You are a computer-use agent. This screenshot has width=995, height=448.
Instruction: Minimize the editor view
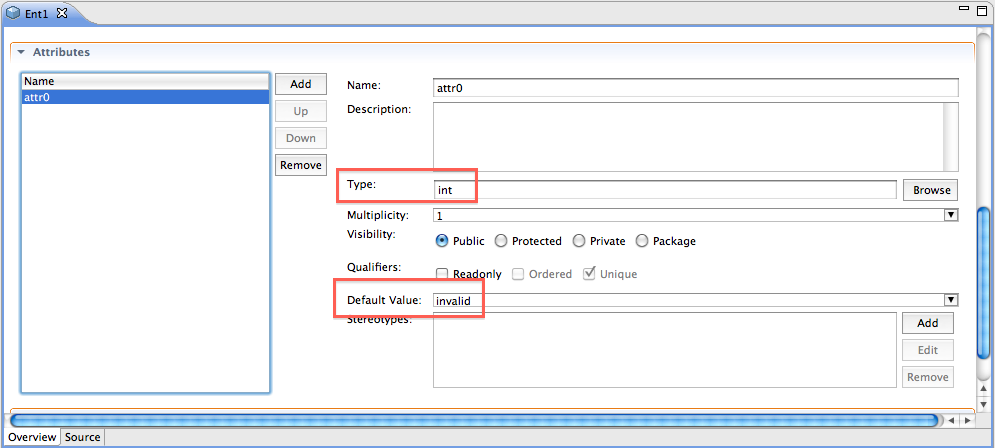click(965, 9)
